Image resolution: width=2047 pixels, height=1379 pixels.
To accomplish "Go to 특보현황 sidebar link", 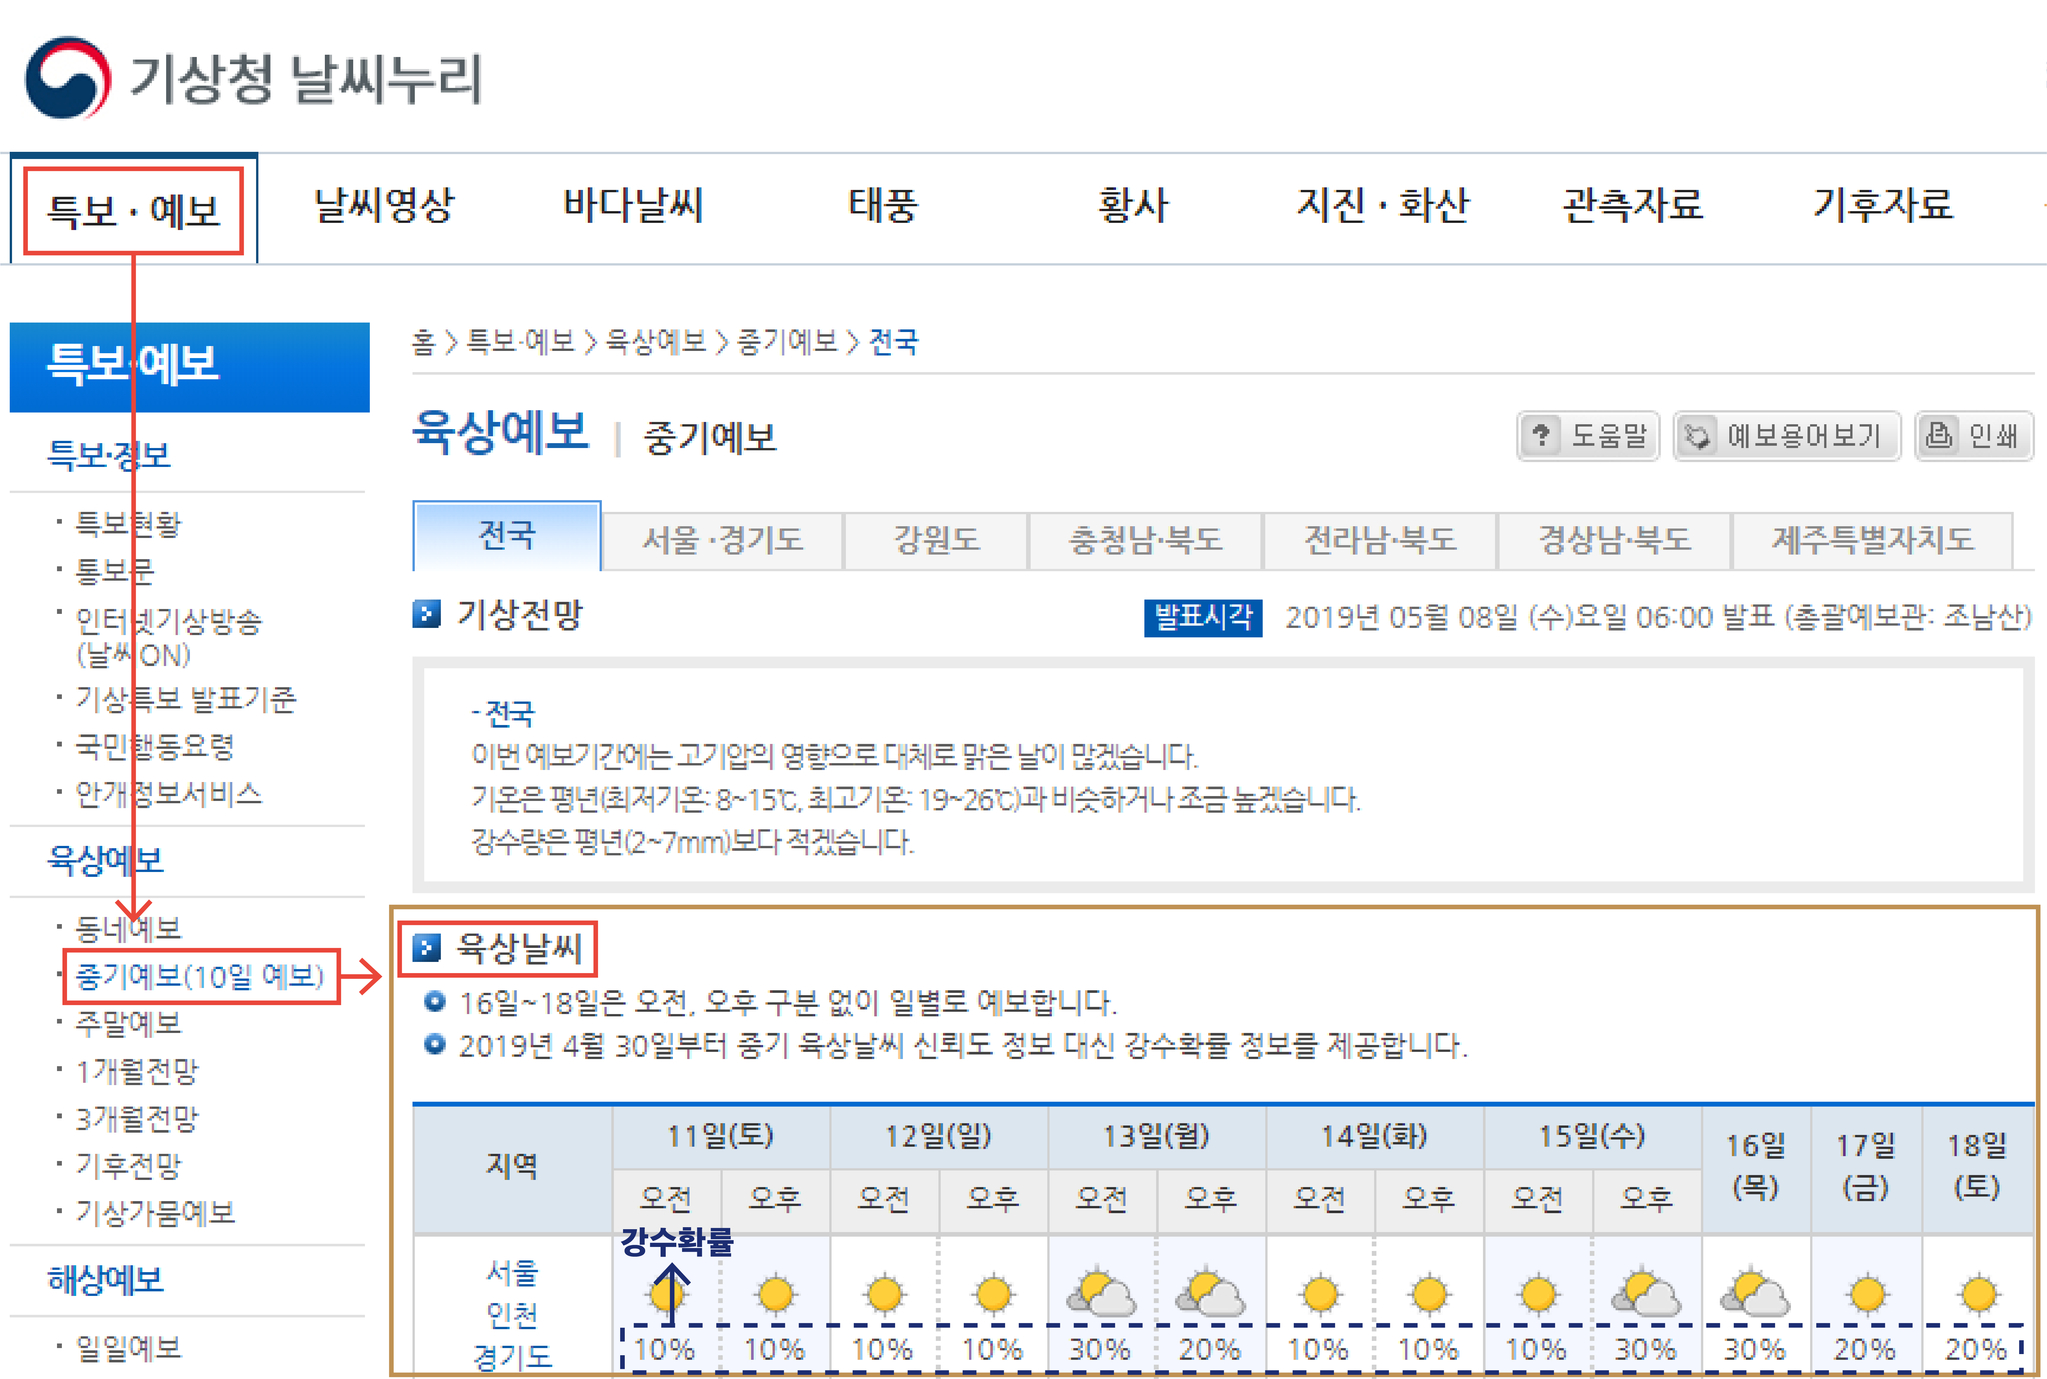I will [x=128, y=523].
